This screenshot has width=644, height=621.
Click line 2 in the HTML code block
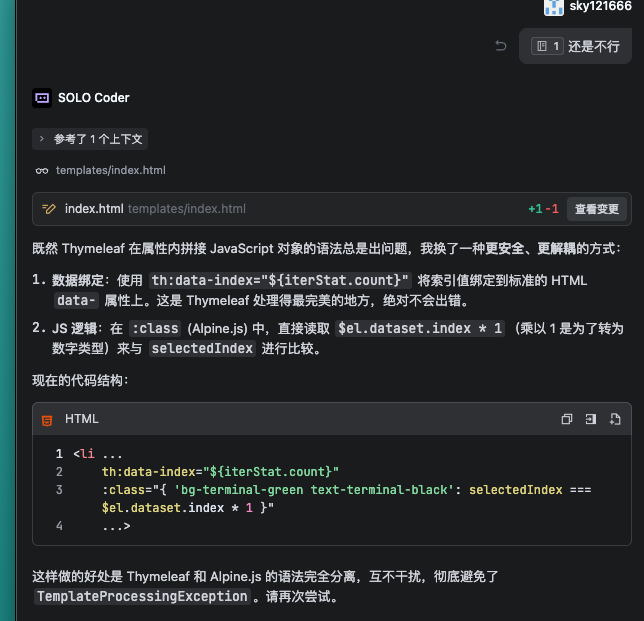pyautogui.click(x=220, y=472)
